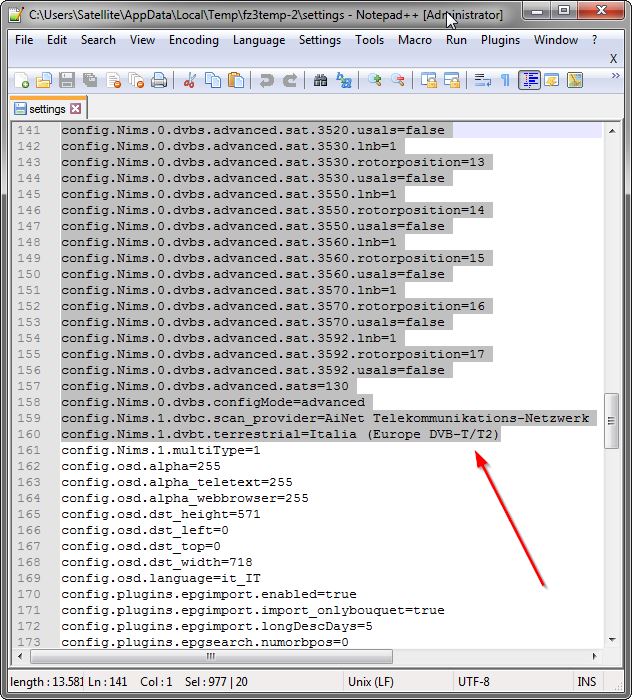The width and height of the screenshot is (632, 700).
Task: Open the File menu
Action: point(24,40)
